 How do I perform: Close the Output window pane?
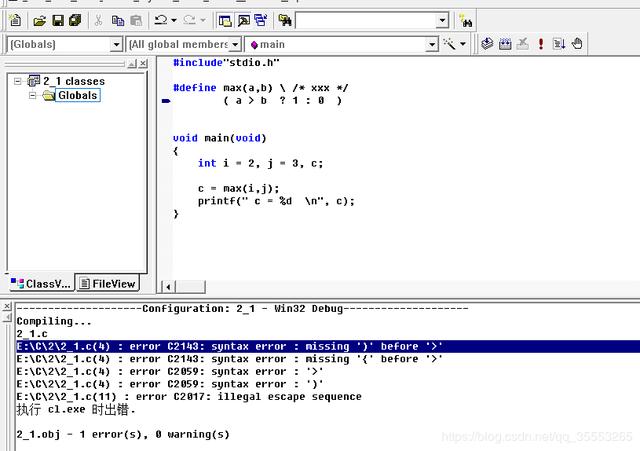(x=7, y=307)
